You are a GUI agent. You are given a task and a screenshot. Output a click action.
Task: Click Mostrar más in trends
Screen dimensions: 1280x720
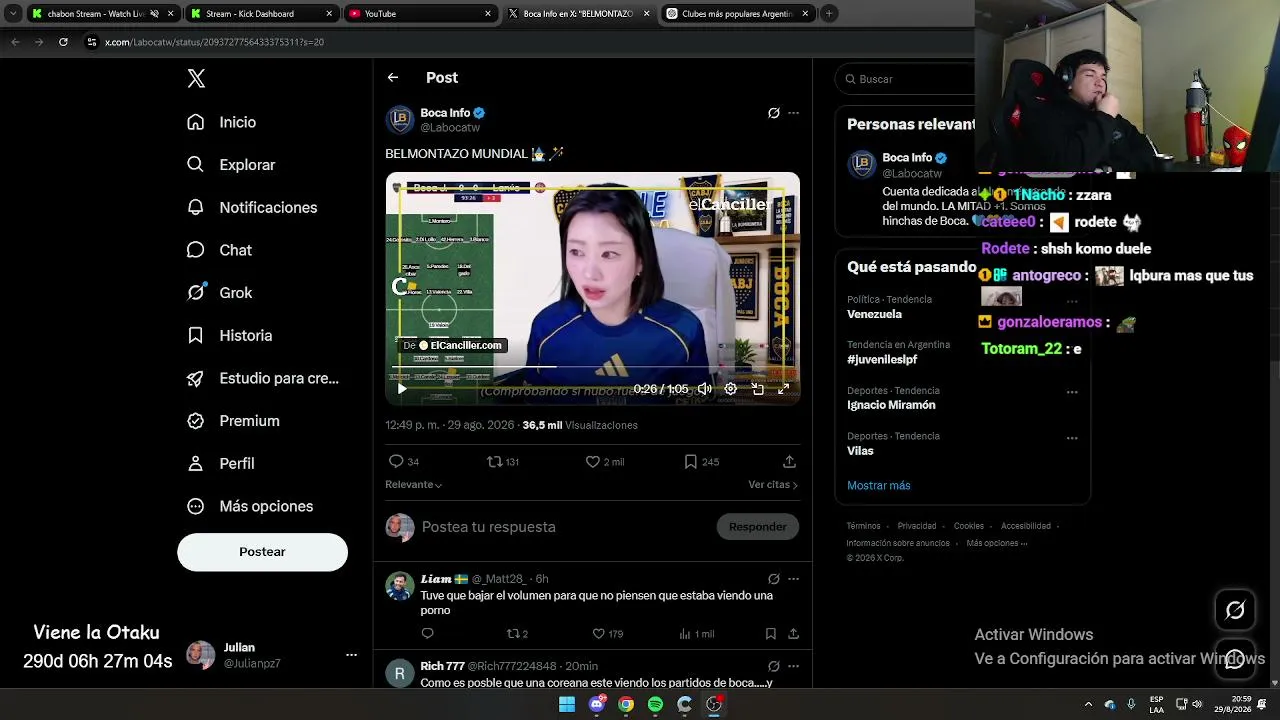point(879,486)
